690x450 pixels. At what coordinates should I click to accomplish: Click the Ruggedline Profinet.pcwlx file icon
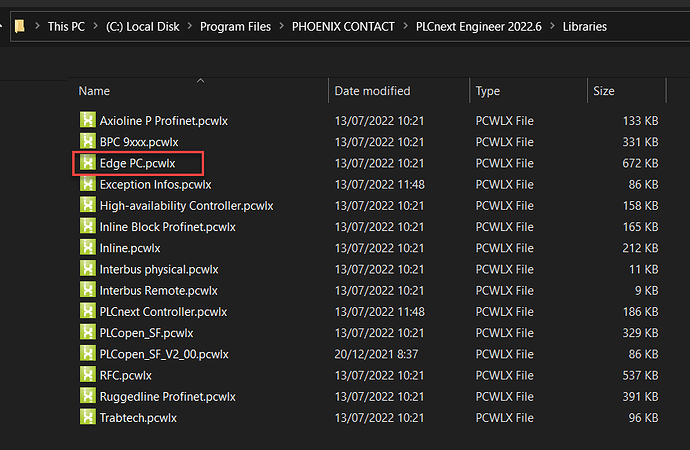click(x=88, y=396)
